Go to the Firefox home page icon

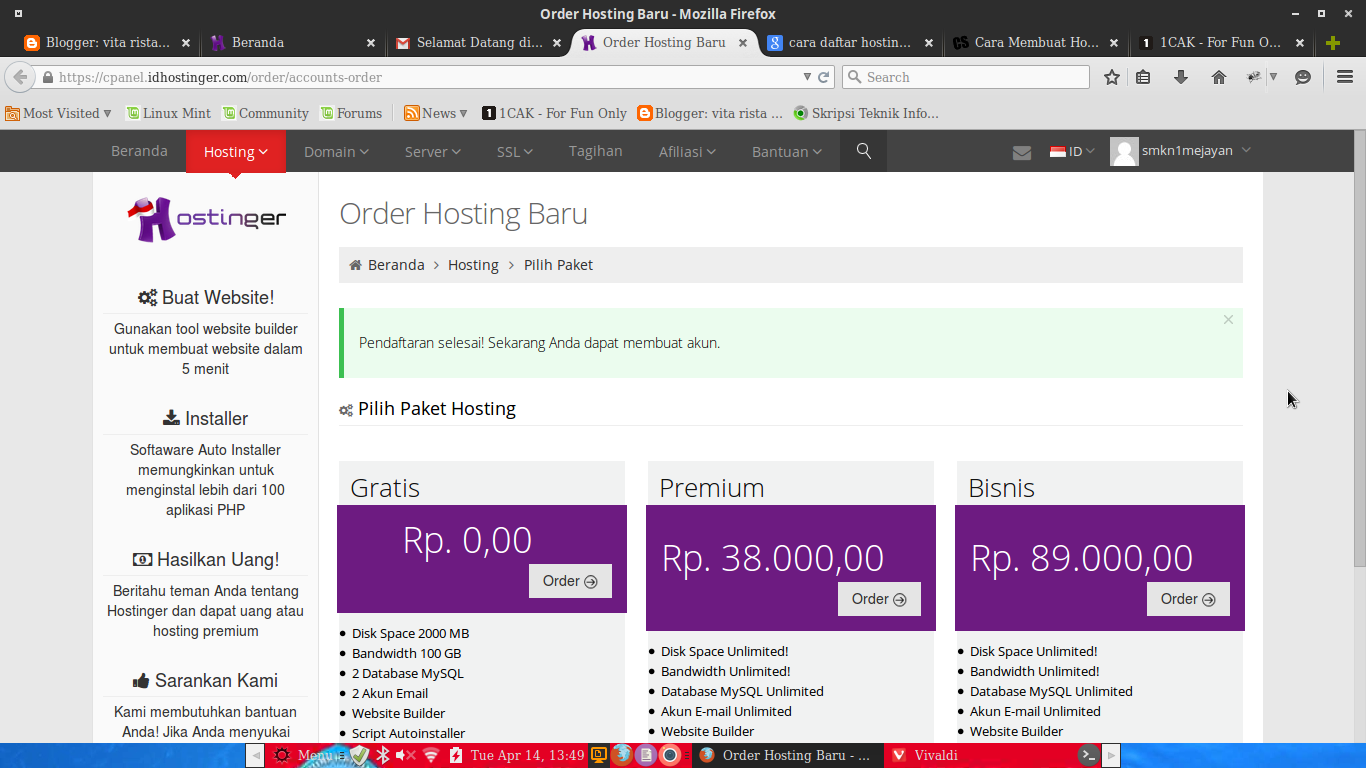tap(1219, 77)
